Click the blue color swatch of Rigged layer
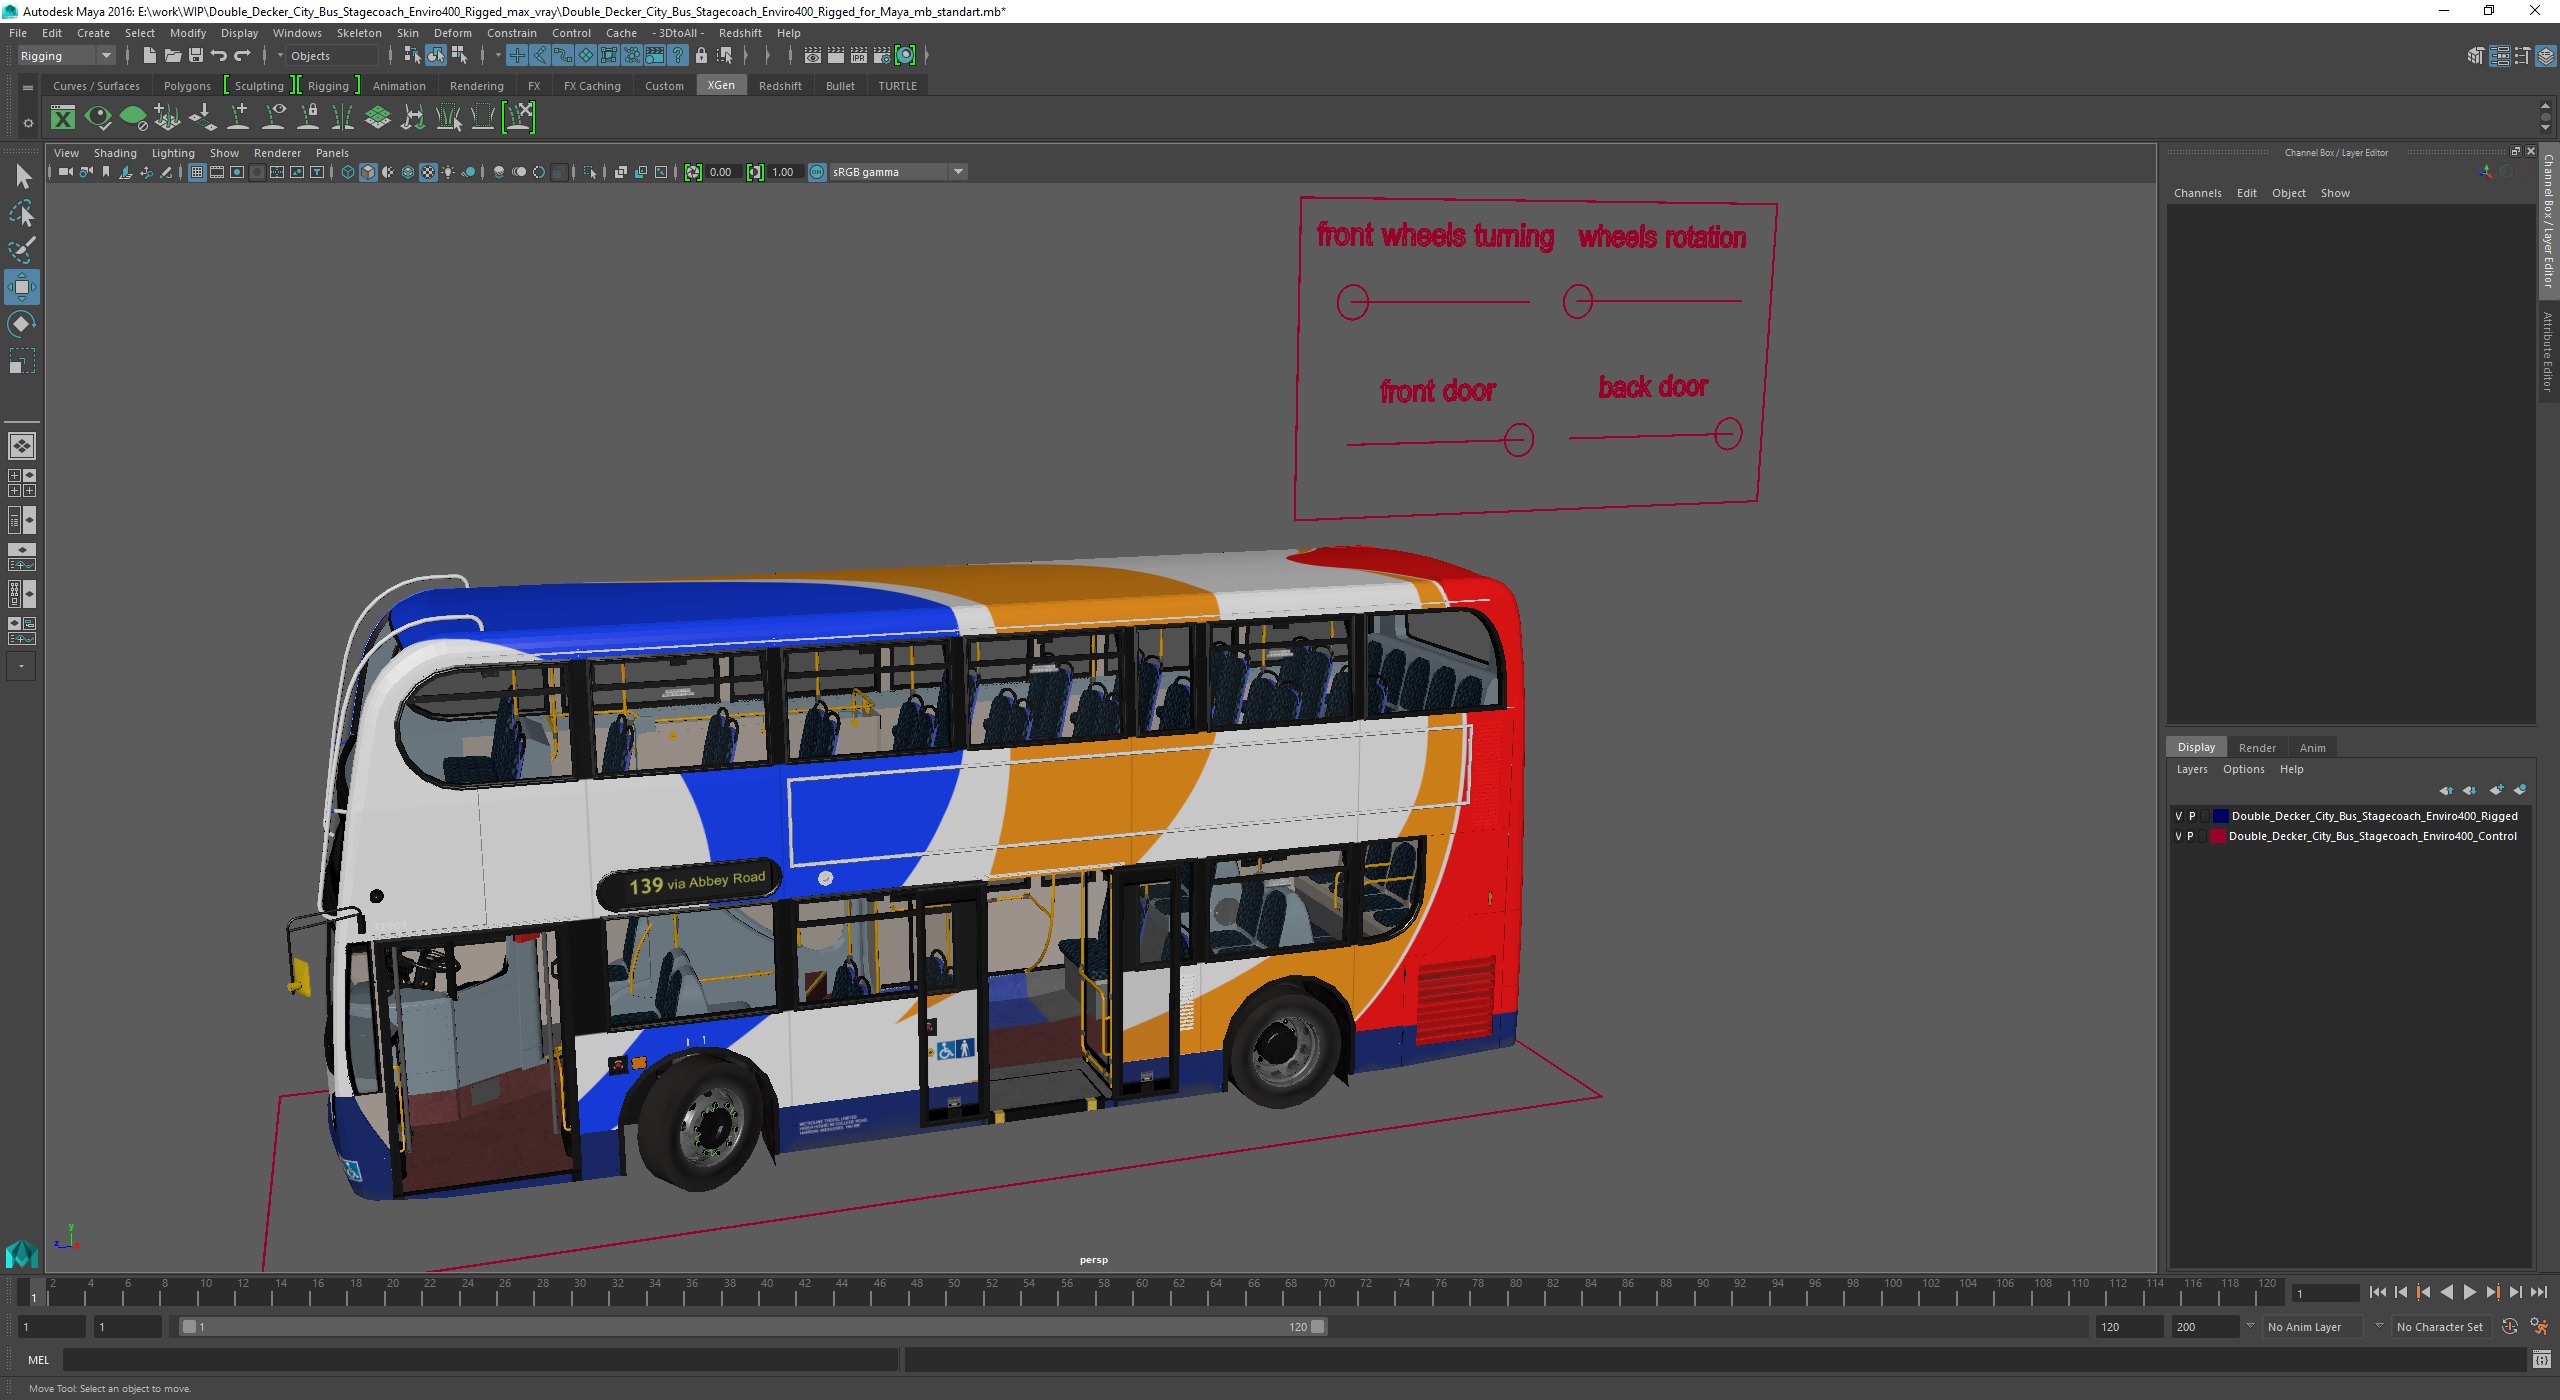Viewport: 2560px width, 1400px height. coord(2221,816)
